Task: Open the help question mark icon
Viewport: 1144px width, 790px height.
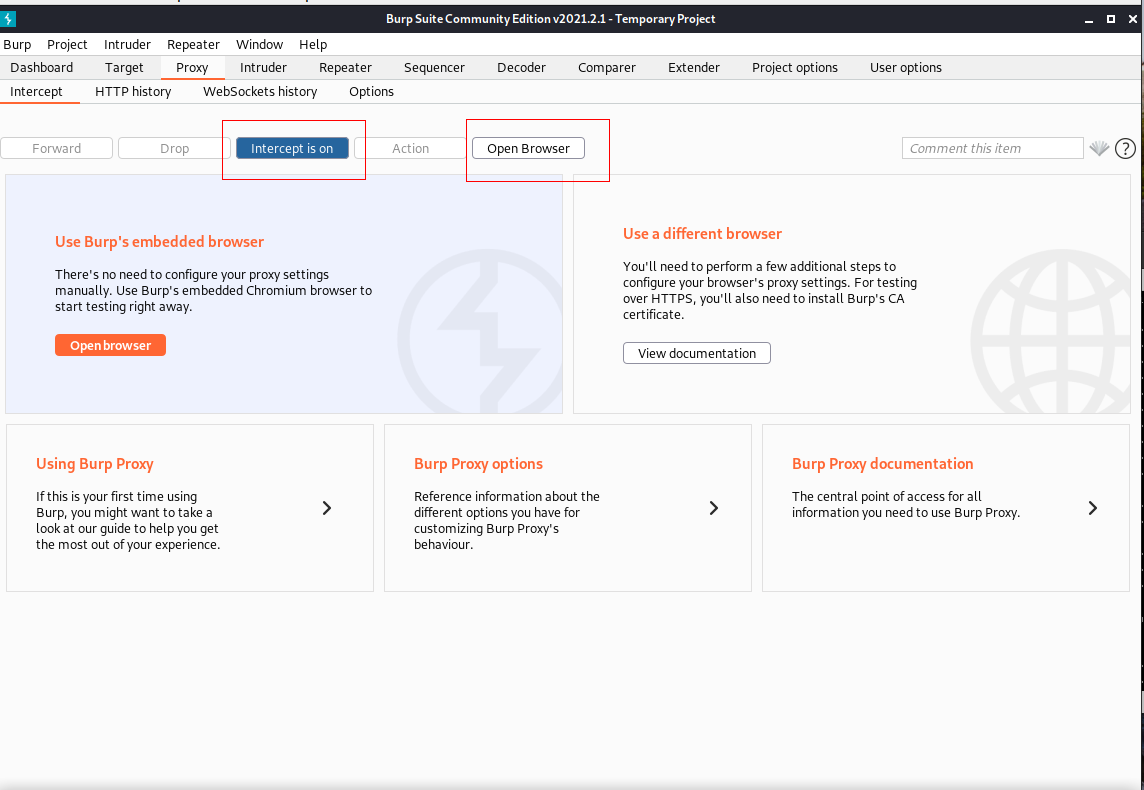Action: [x=1125, y=148]
